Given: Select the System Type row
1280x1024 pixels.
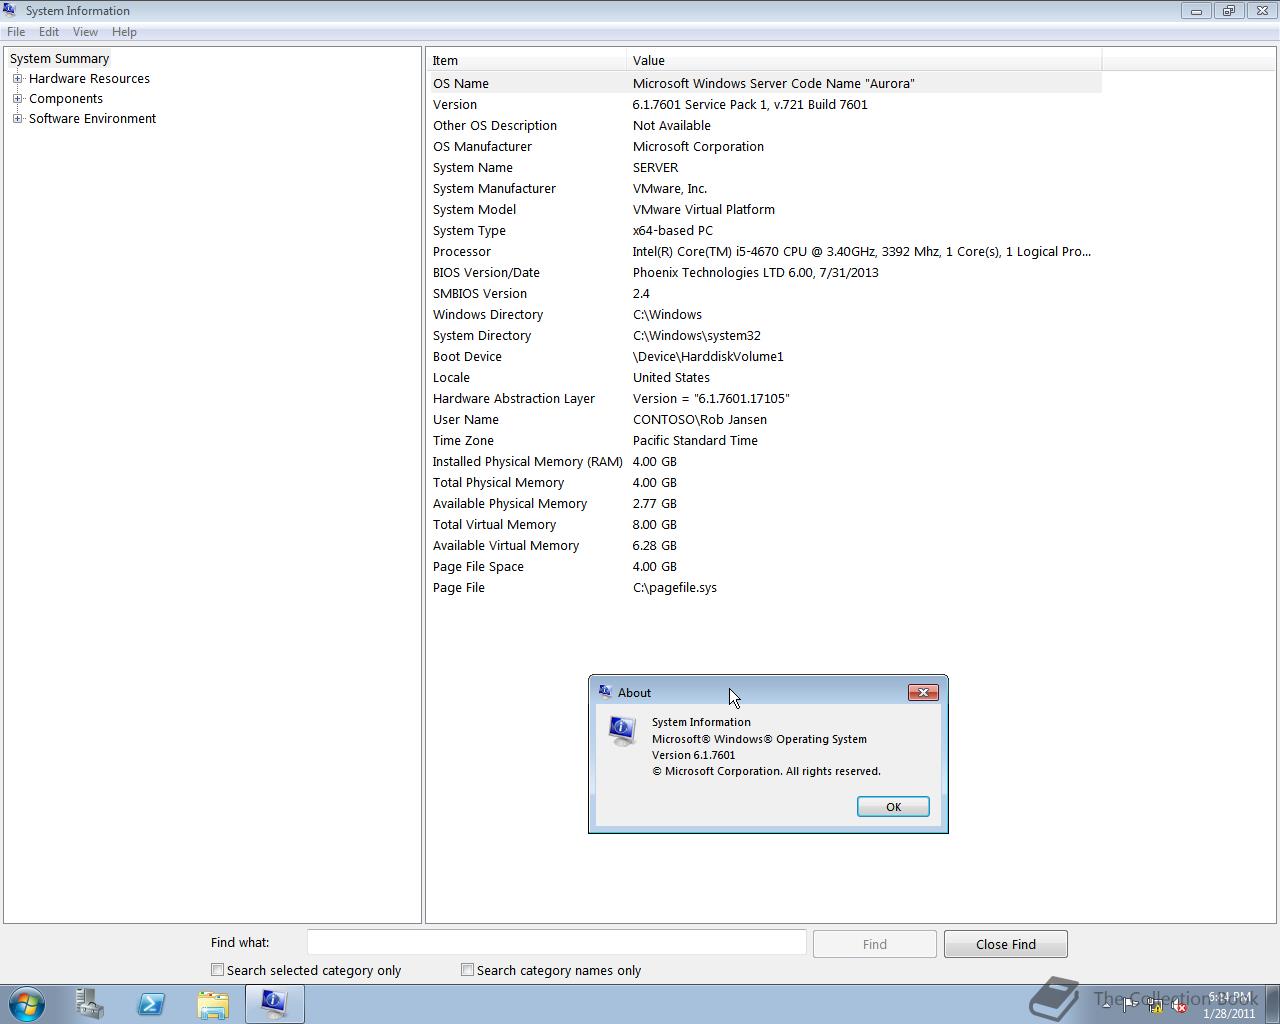Looking at the screenshot, I should pos(765,230).
